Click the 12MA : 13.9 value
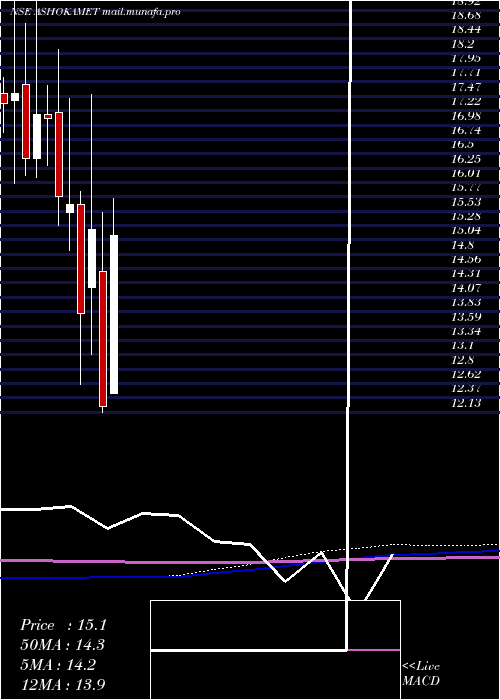This screenshot has height=700, width=500. 63,685
